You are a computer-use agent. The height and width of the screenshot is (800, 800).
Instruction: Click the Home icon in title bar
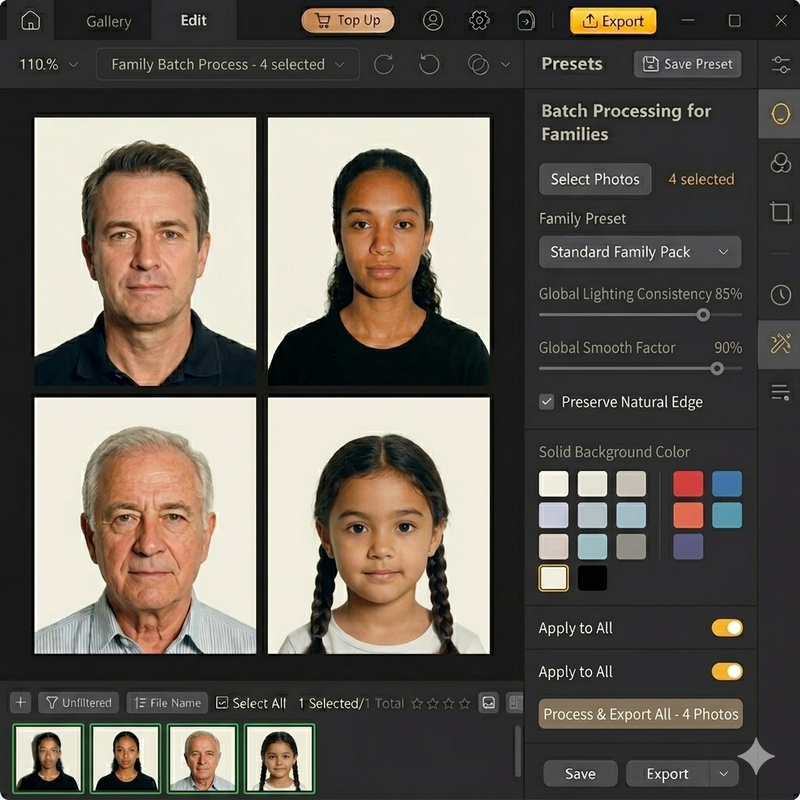point(31,21)
